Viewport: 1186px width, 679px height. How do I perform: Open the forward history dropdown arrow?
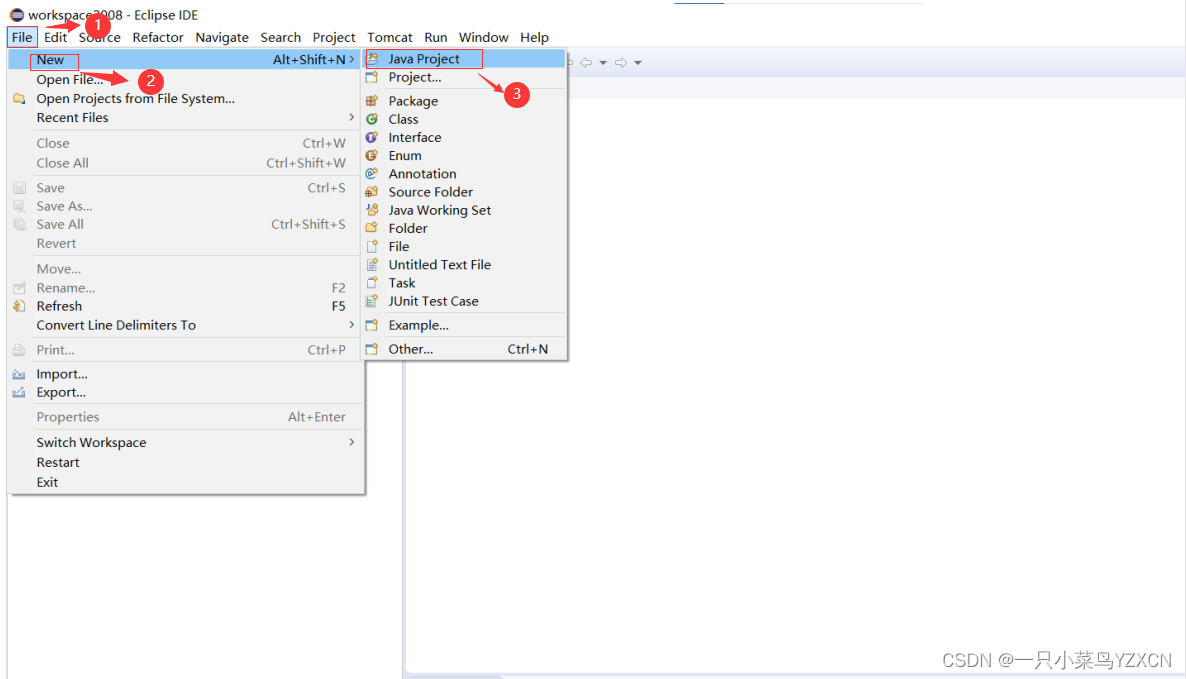point(638,63)
